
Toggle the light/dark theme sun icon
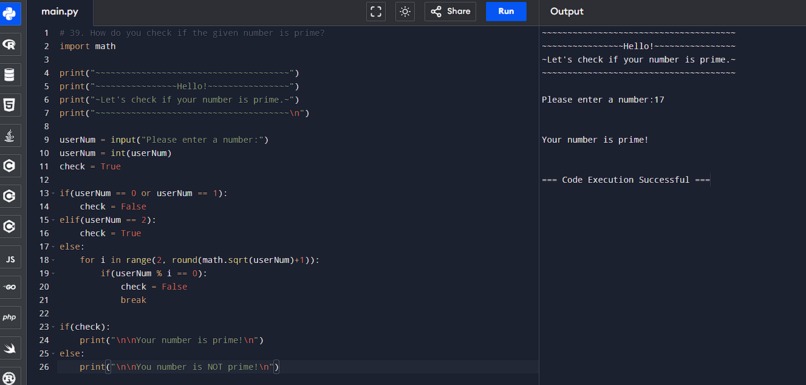405,12
